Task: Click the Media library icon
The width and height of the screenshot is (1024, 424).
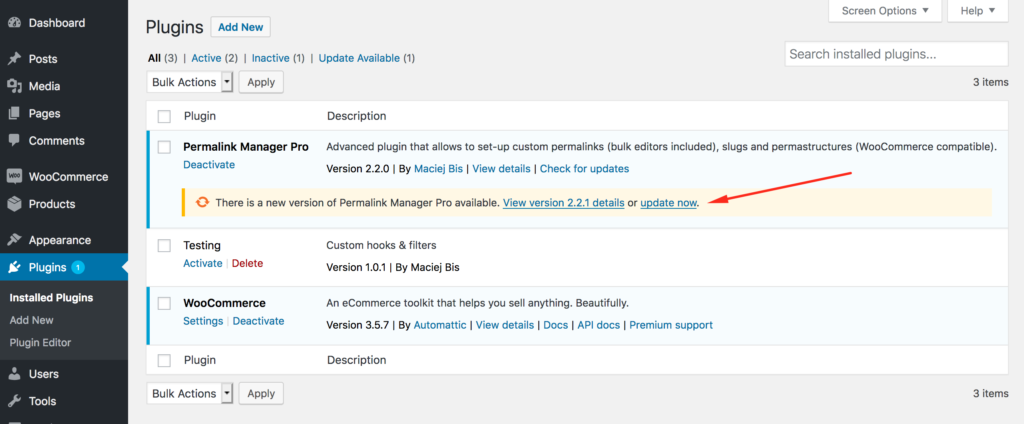Action: (14, 86)
